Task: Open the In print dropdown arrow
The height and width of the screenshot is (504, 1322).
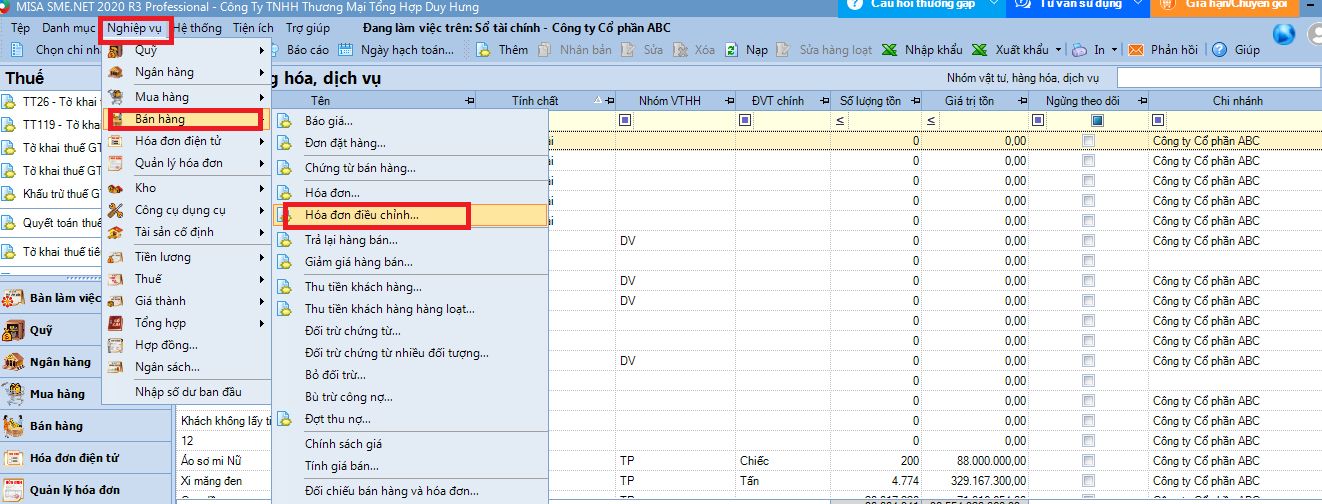Action: coord(1115,49)
